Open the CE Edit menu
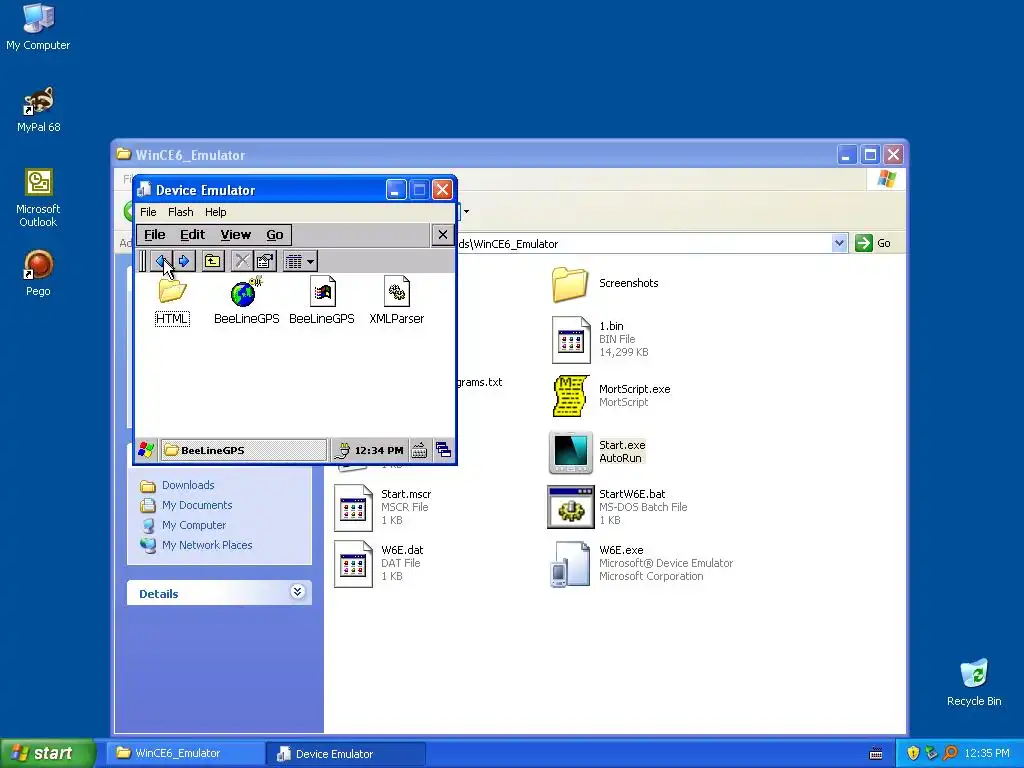The image size is (1024, 768). click(x=193, y=234)
